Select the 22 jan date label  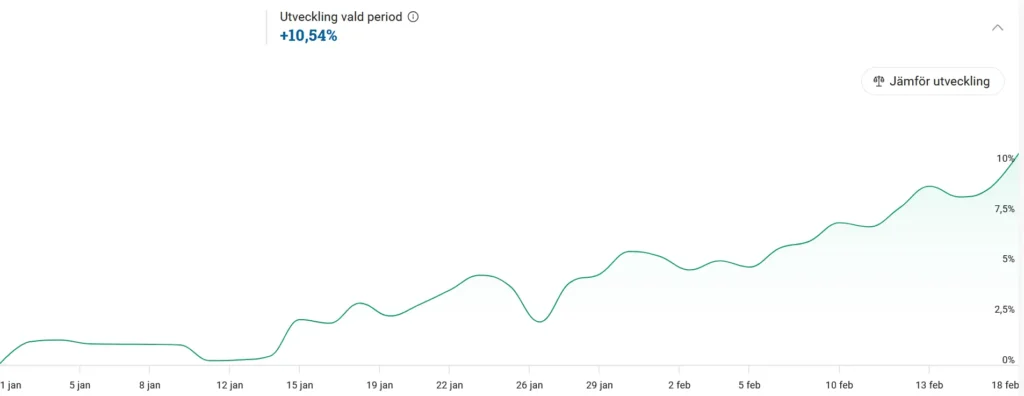click(x=449, y=386)
